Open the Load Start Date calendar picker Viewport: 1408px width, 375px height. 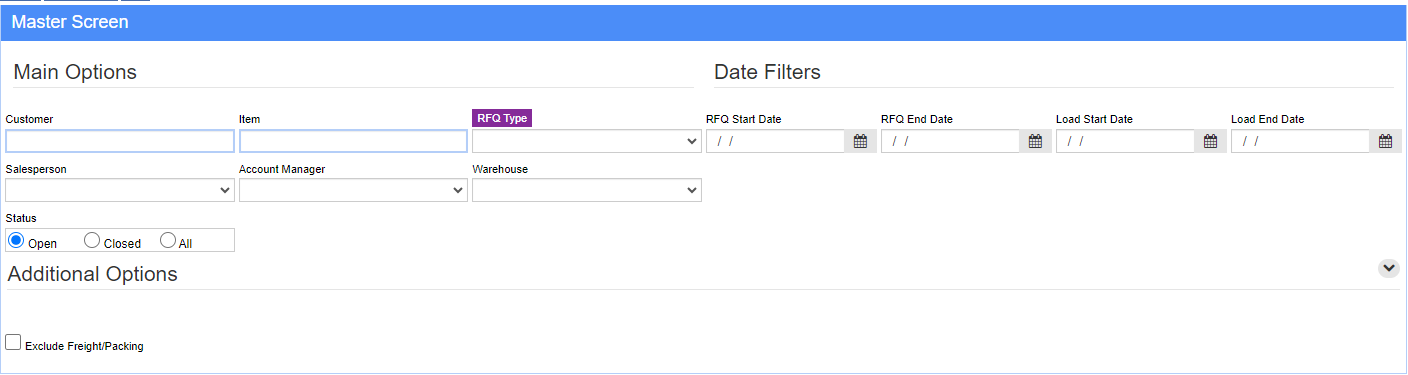click(x=1210, y=141)
